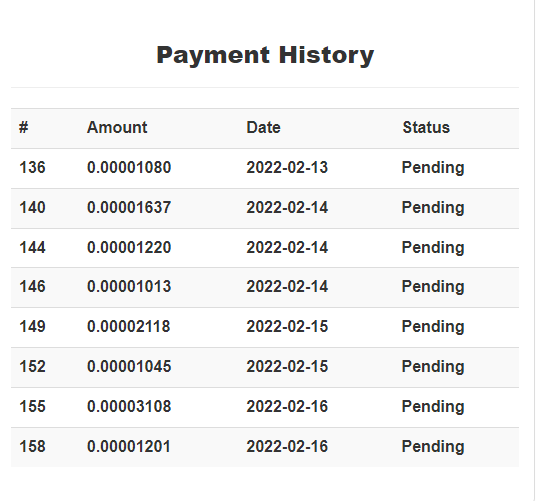Click date 2022-02-13 in row 136
Image resolution: width=558 pixels, height=501 pixels.
(x=287, y=167)
